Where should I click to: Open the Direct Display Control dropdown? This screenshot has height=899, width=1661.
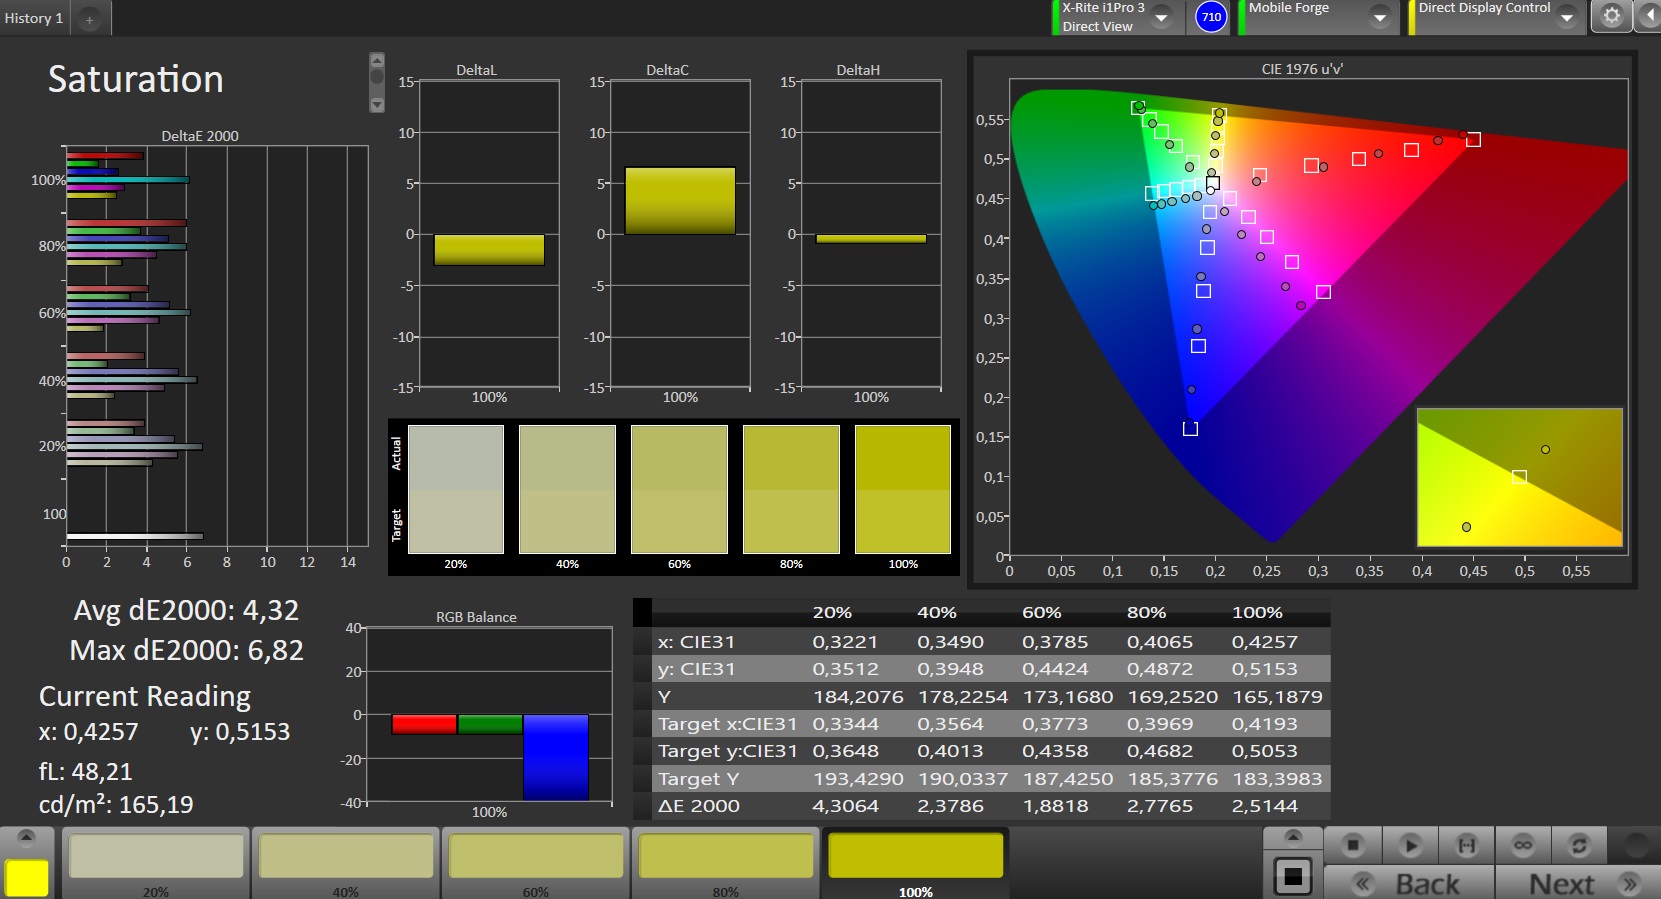point(1567,18)
